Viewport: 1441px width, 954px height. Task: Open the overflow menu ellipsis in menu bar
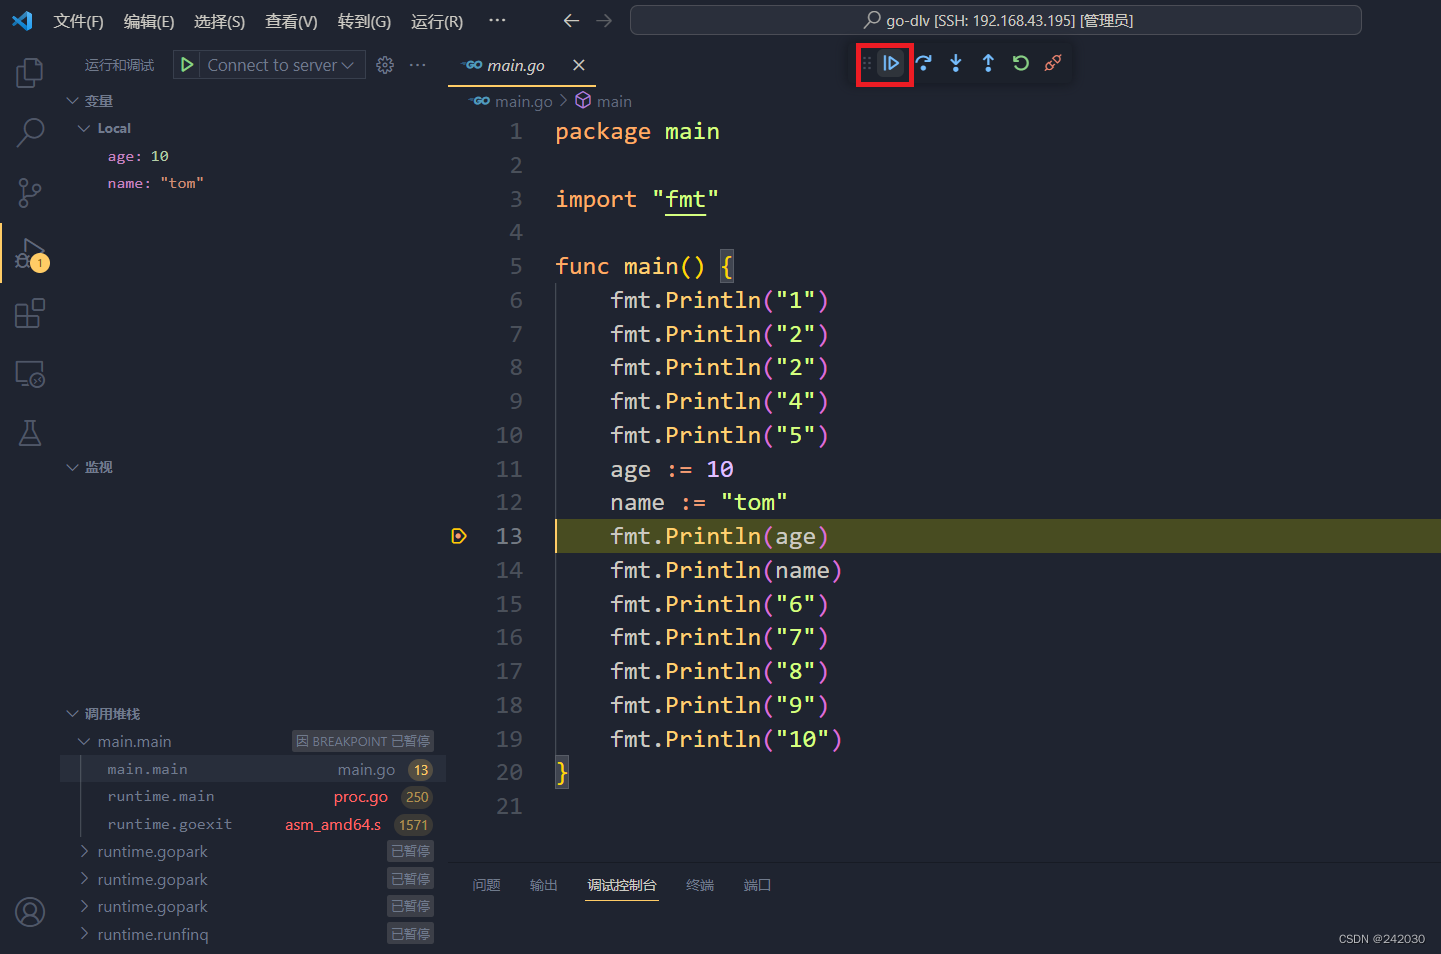497,20
